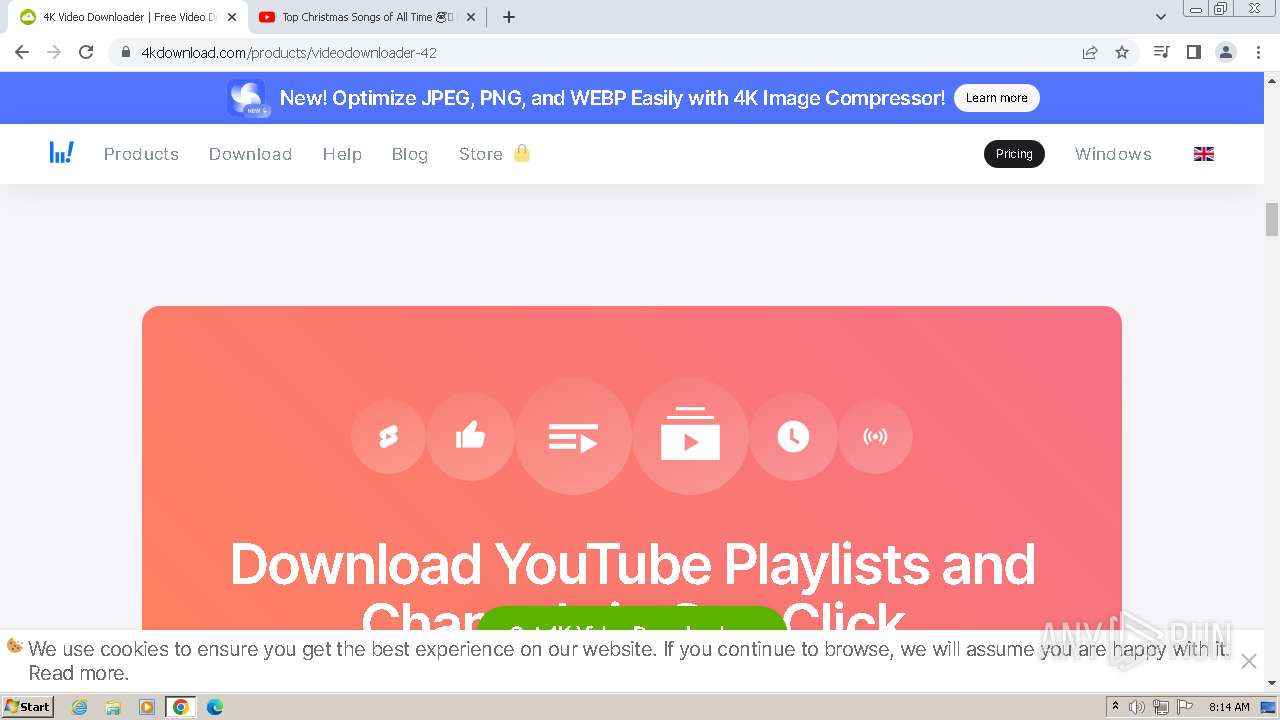Click the Store shopping bag icon
Image resolution: width=1280 pixels, height=720 pixels.
521,153
